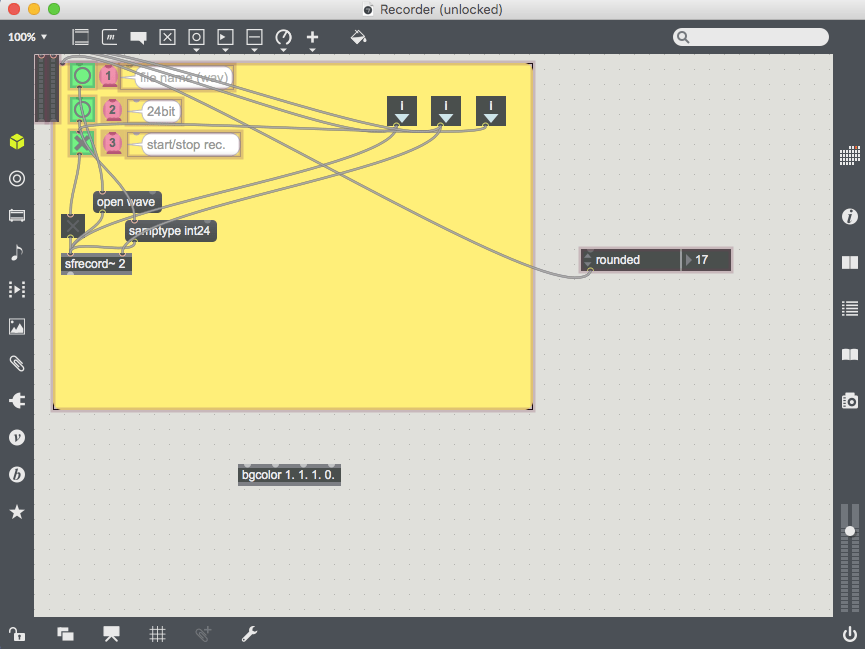Open the Audio files note icon

[x=16, y=252]
